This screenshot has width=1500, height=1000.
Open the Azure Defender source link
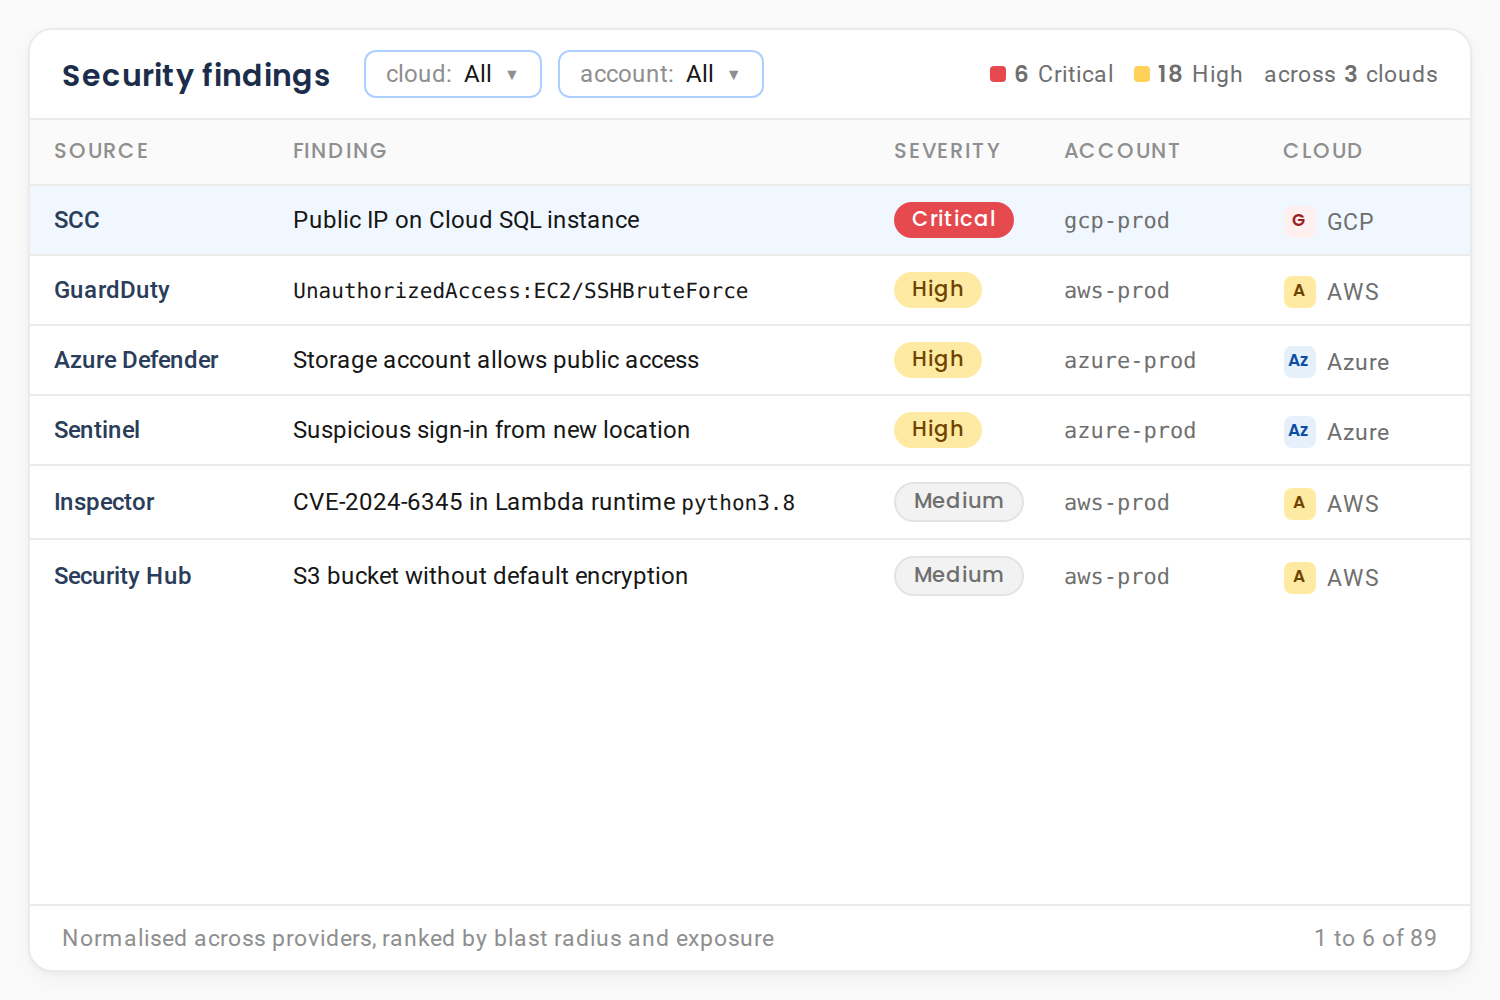(136, 360)
